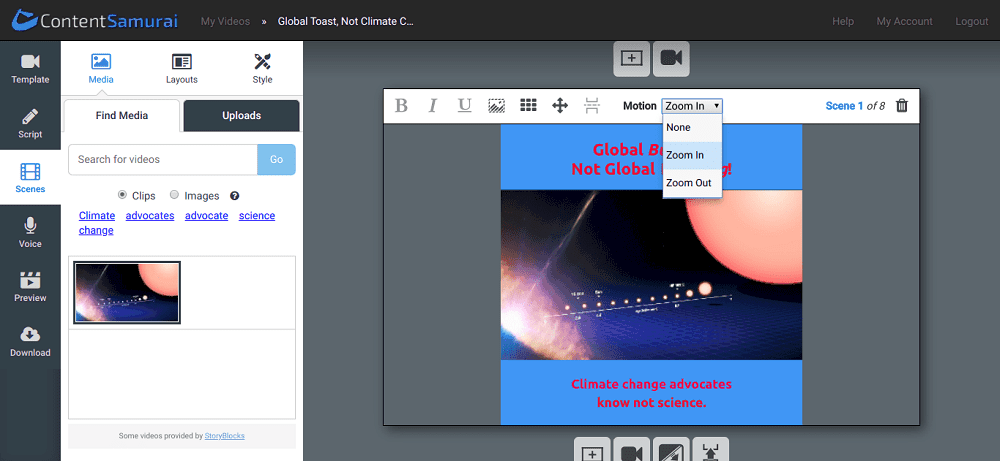Focus the Search for videos field
Image resolution: width=1000 pixels, height=461 pixels.
[163, 159]
